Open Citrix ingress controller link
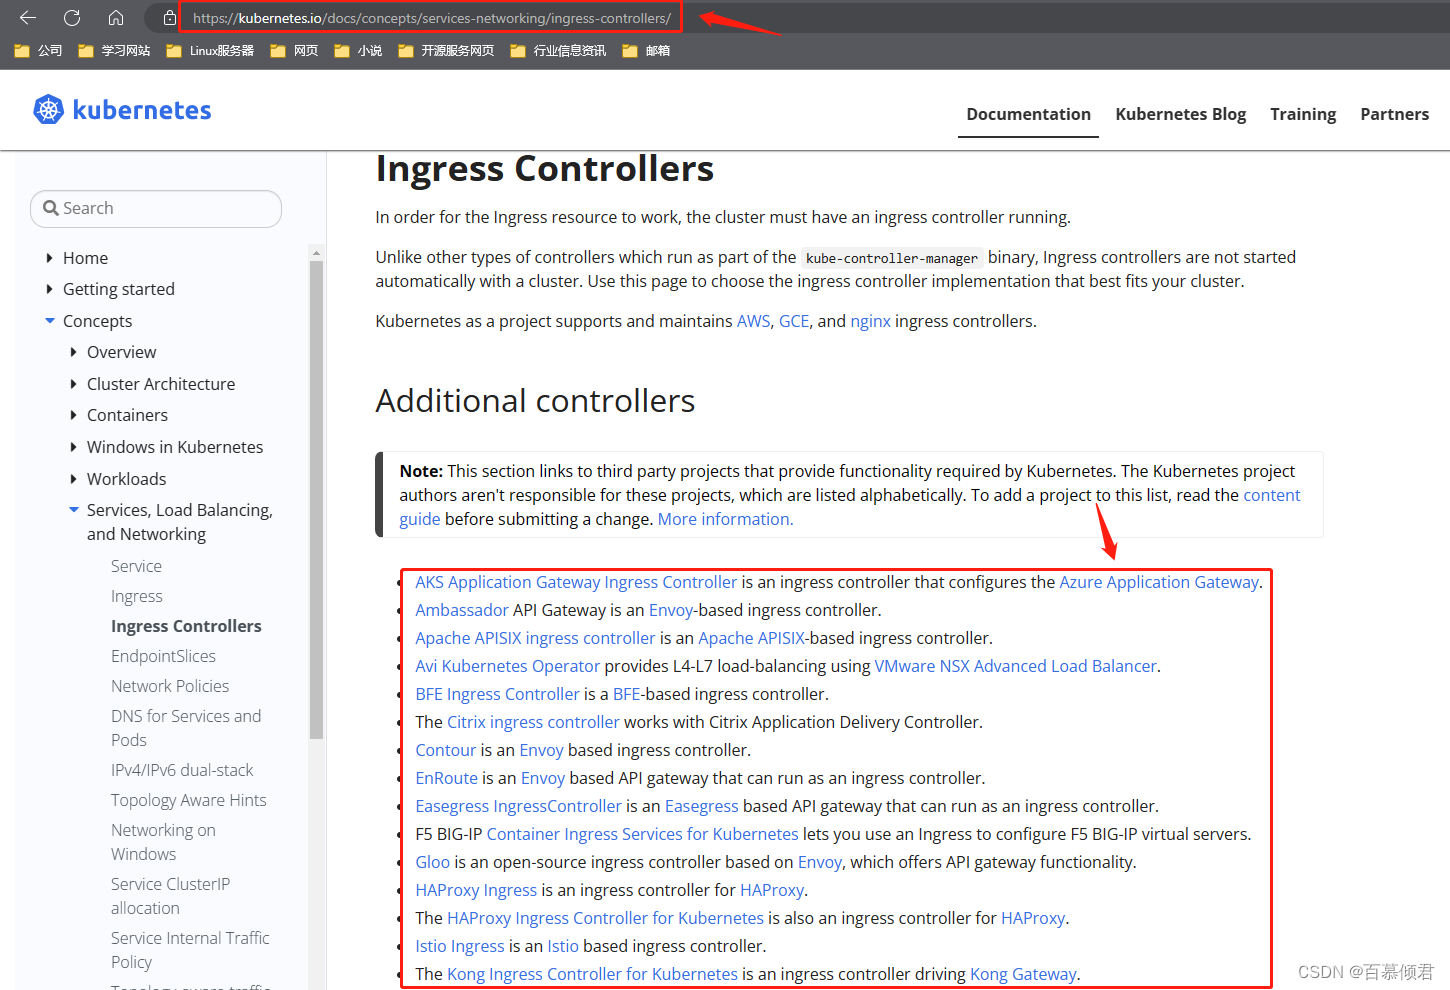 [533, 722]
